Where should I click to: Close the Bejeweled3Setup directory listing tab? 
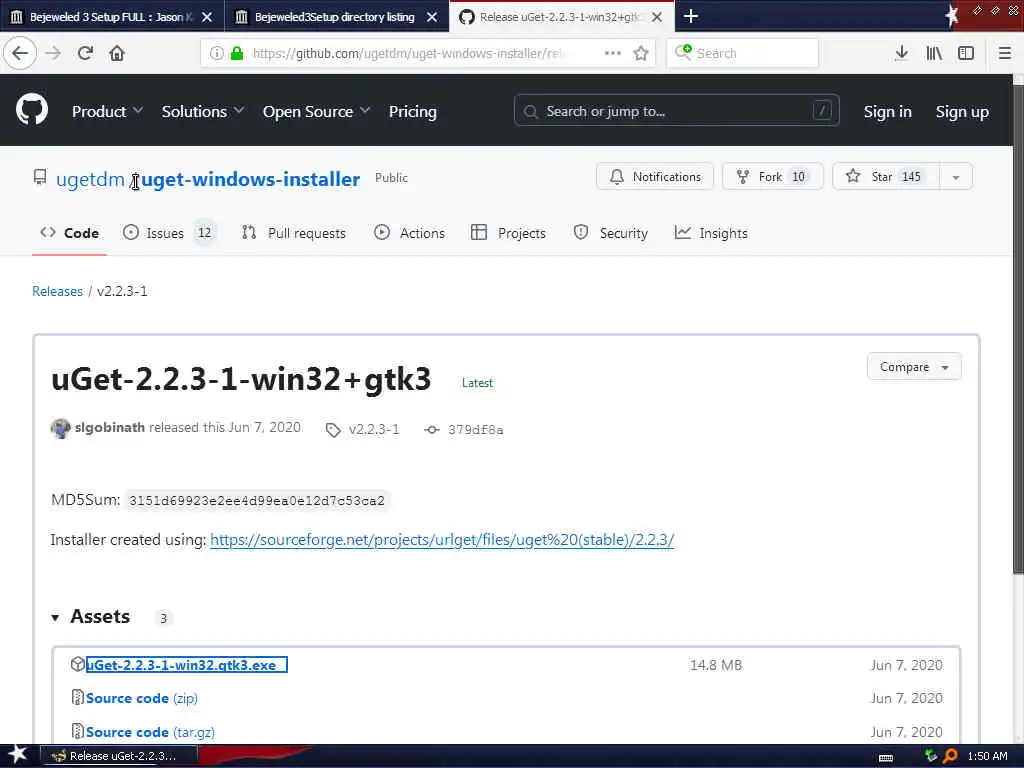(x=432, y=17)
